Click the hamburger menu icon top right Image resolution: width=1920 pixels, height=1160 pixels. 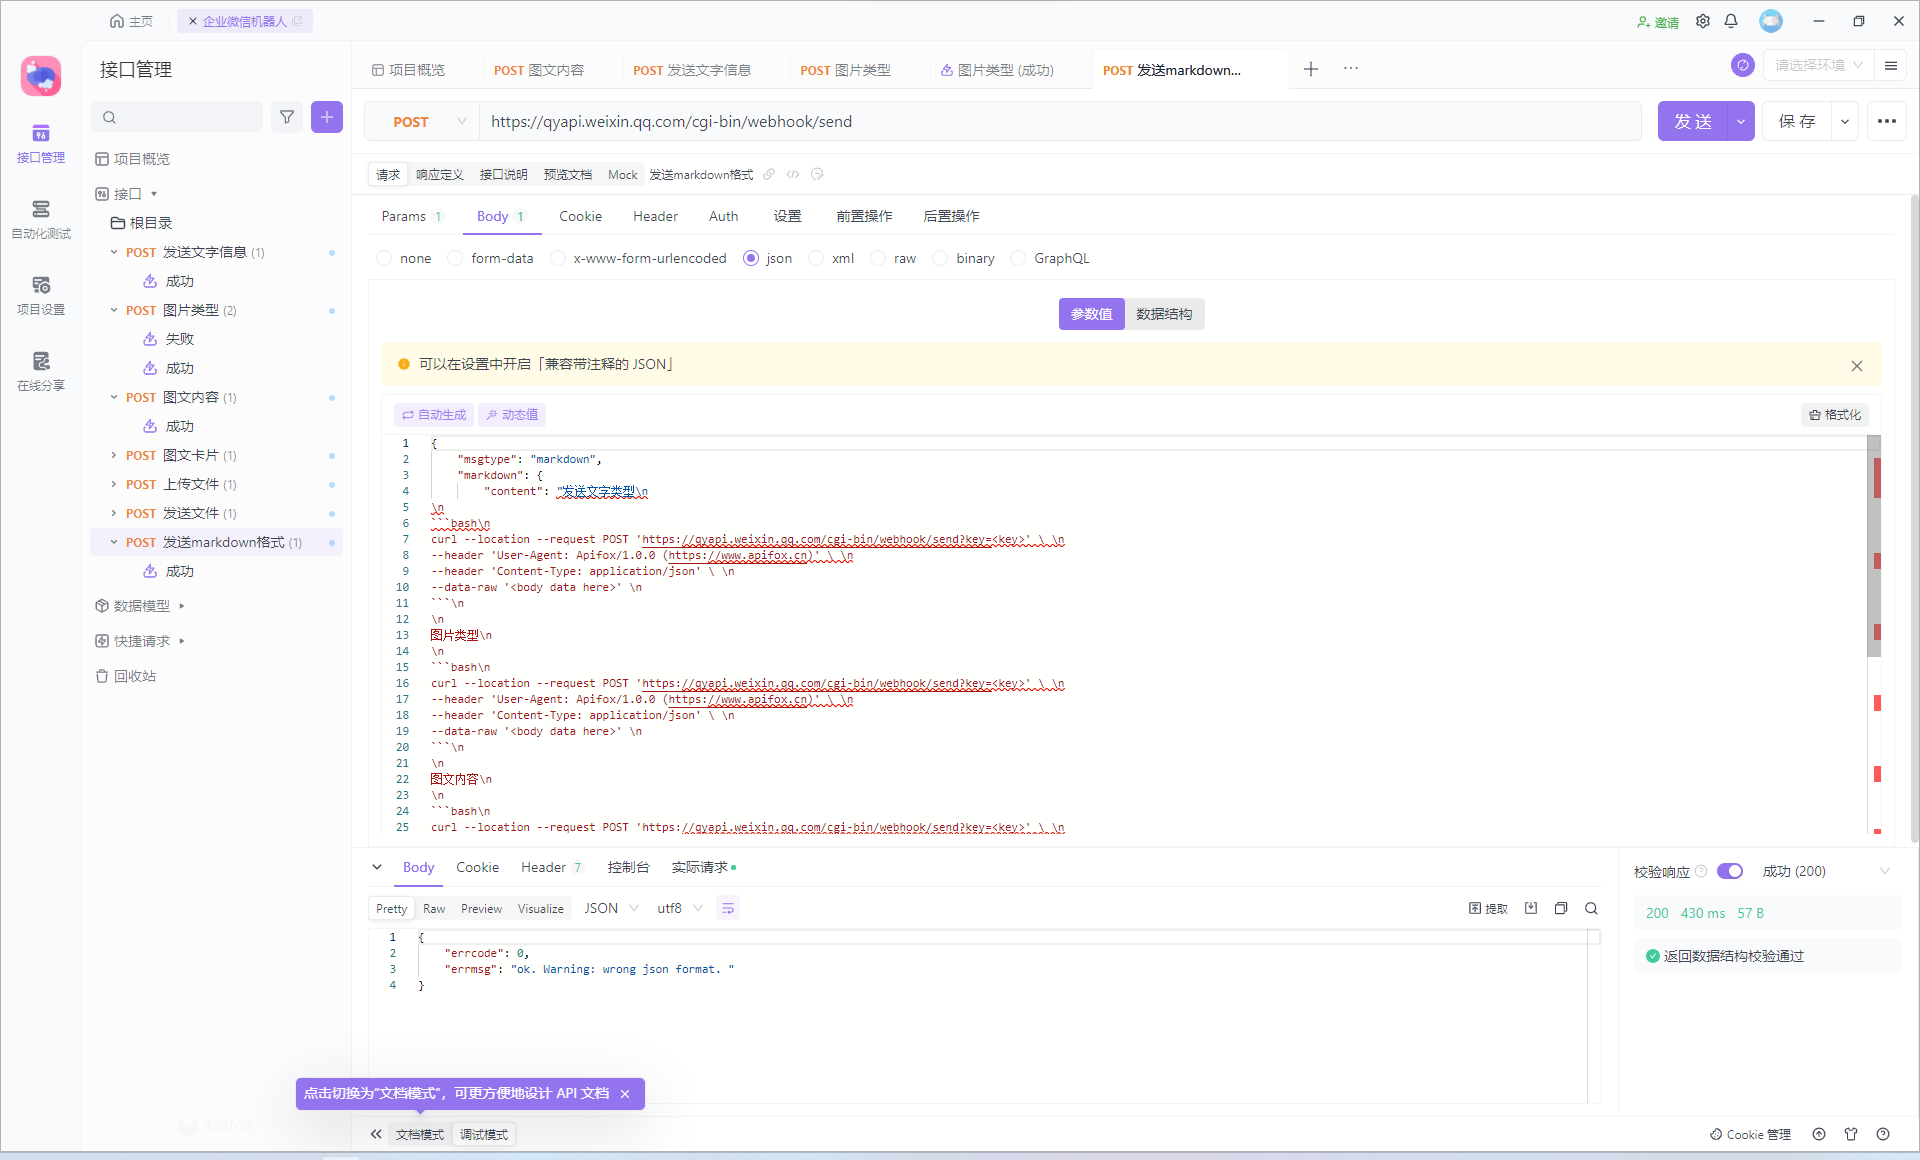pyautogui.click(x=1891, y=66)
